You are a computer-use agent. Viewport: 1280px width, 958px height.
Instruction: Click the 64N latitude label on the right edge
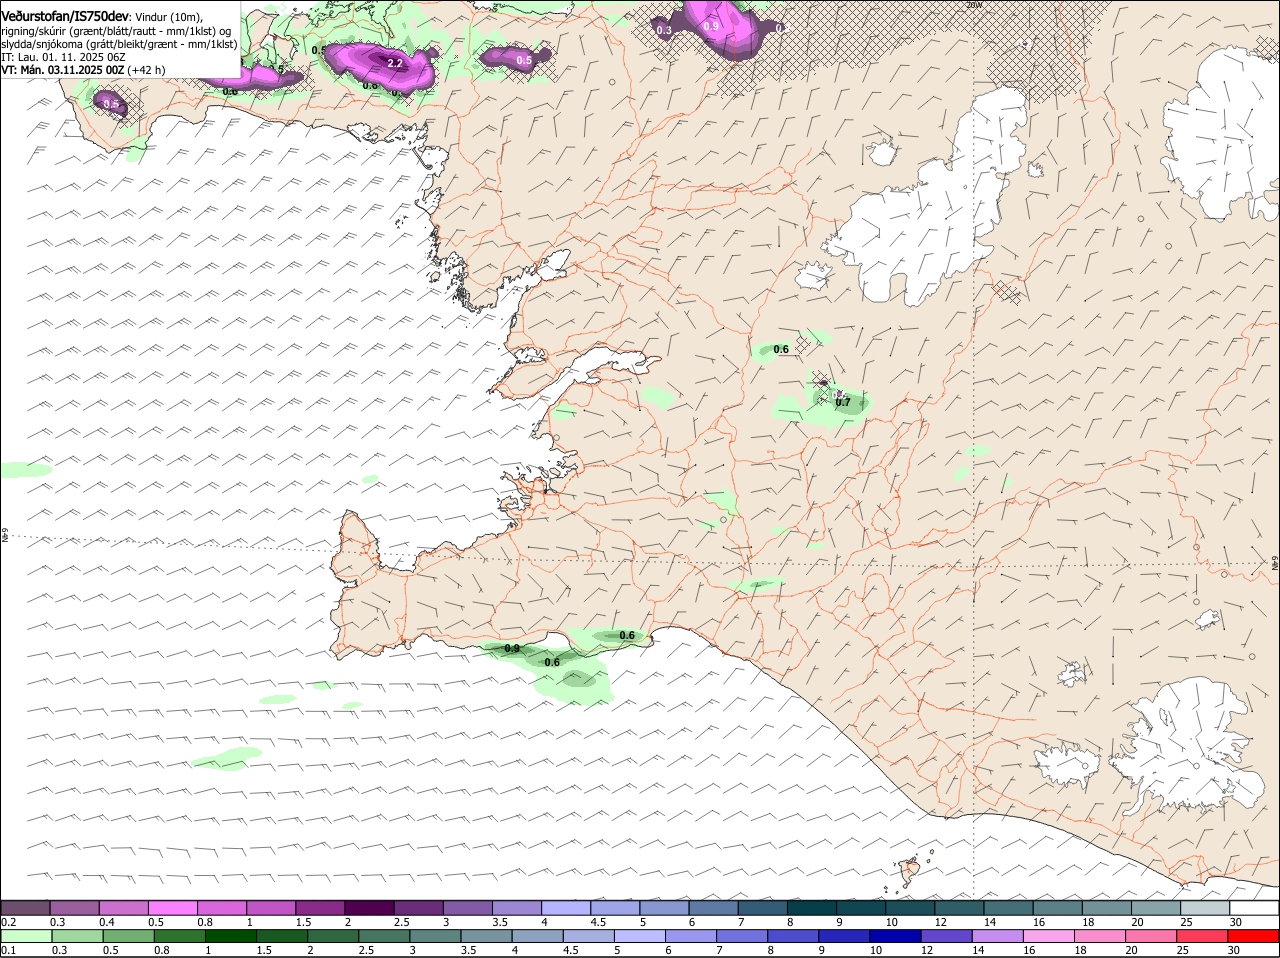[x=1274, y=565]
